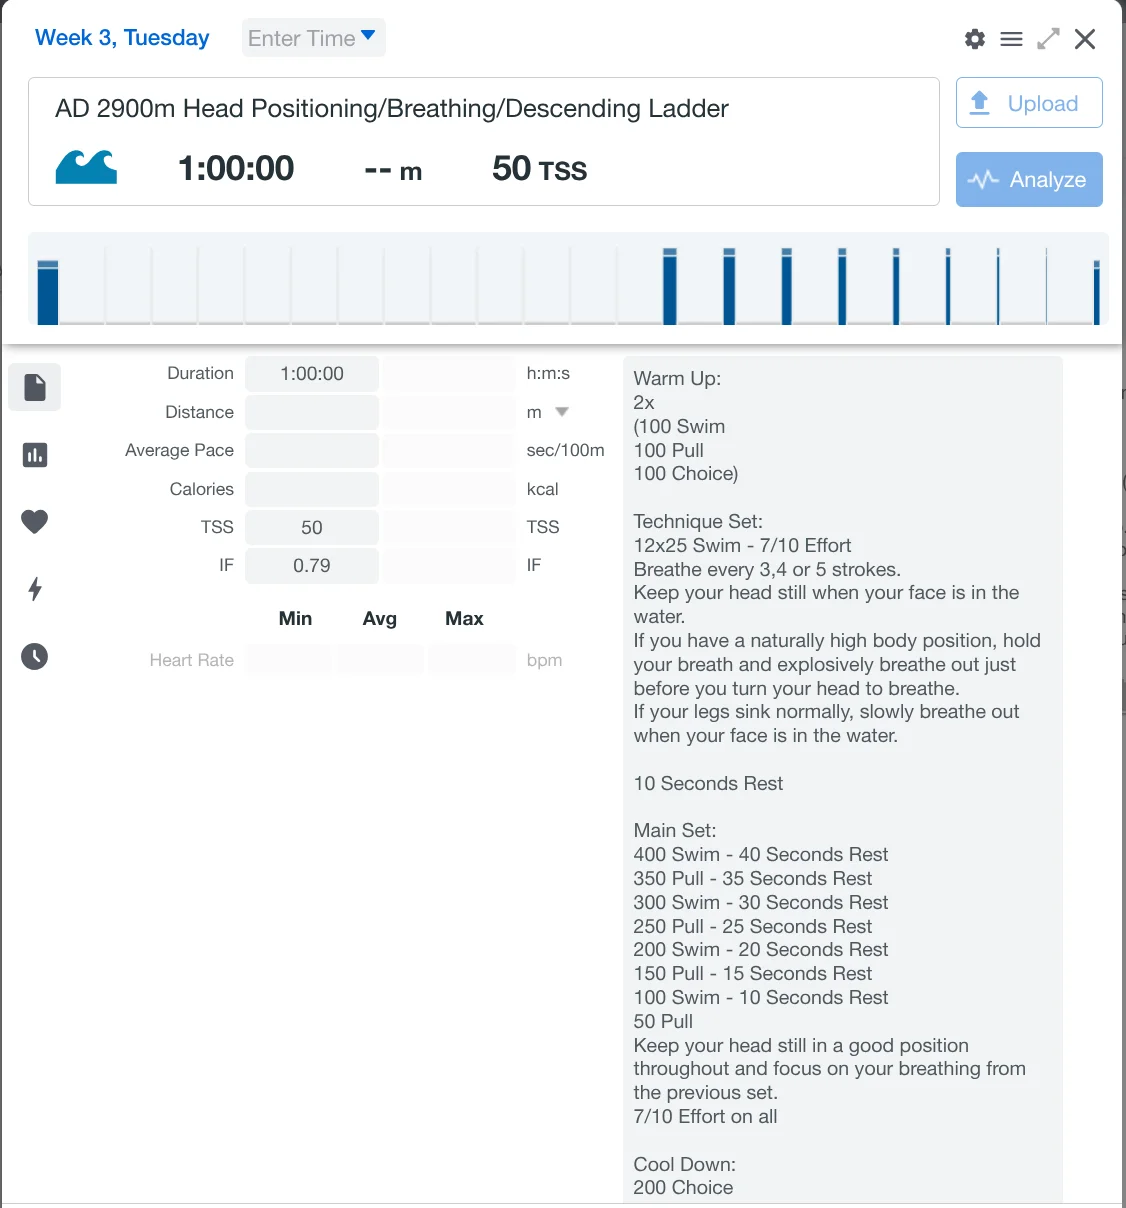Select the summary document tab icon
The height and width of the screenshot is (1208, 1126).
pos(35,387)
